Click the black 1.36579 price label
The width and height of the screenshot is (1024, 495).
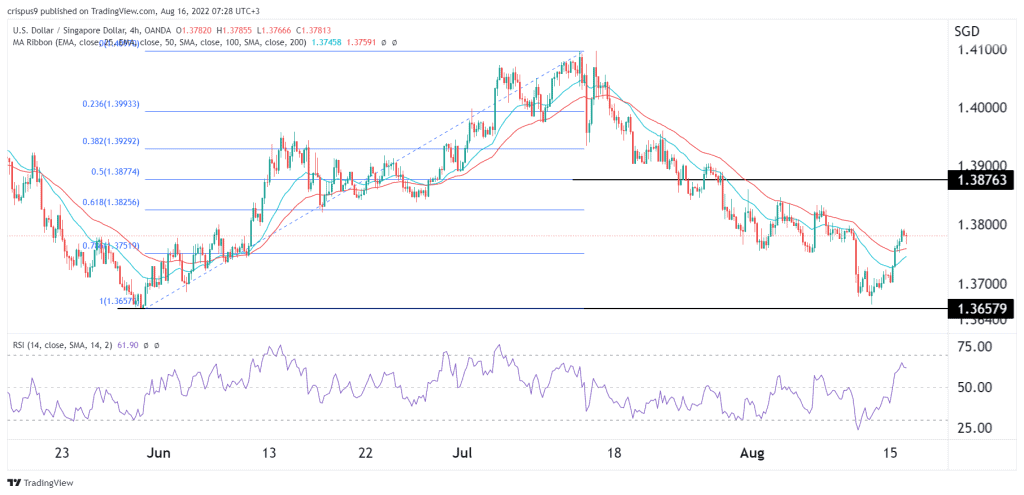point(982,308)
